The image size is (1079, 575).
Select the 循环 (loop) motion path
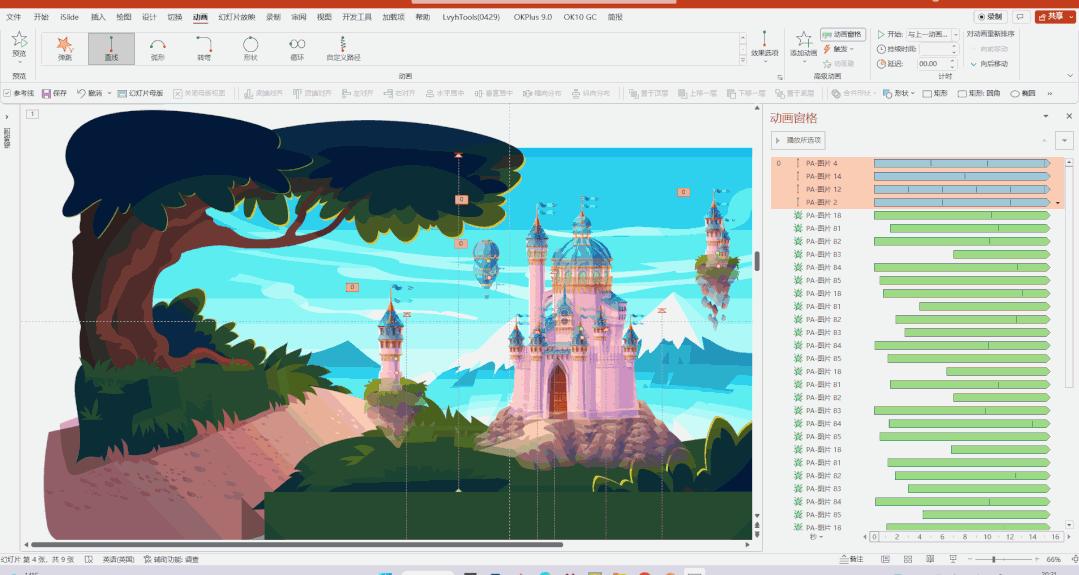[297, 48]
